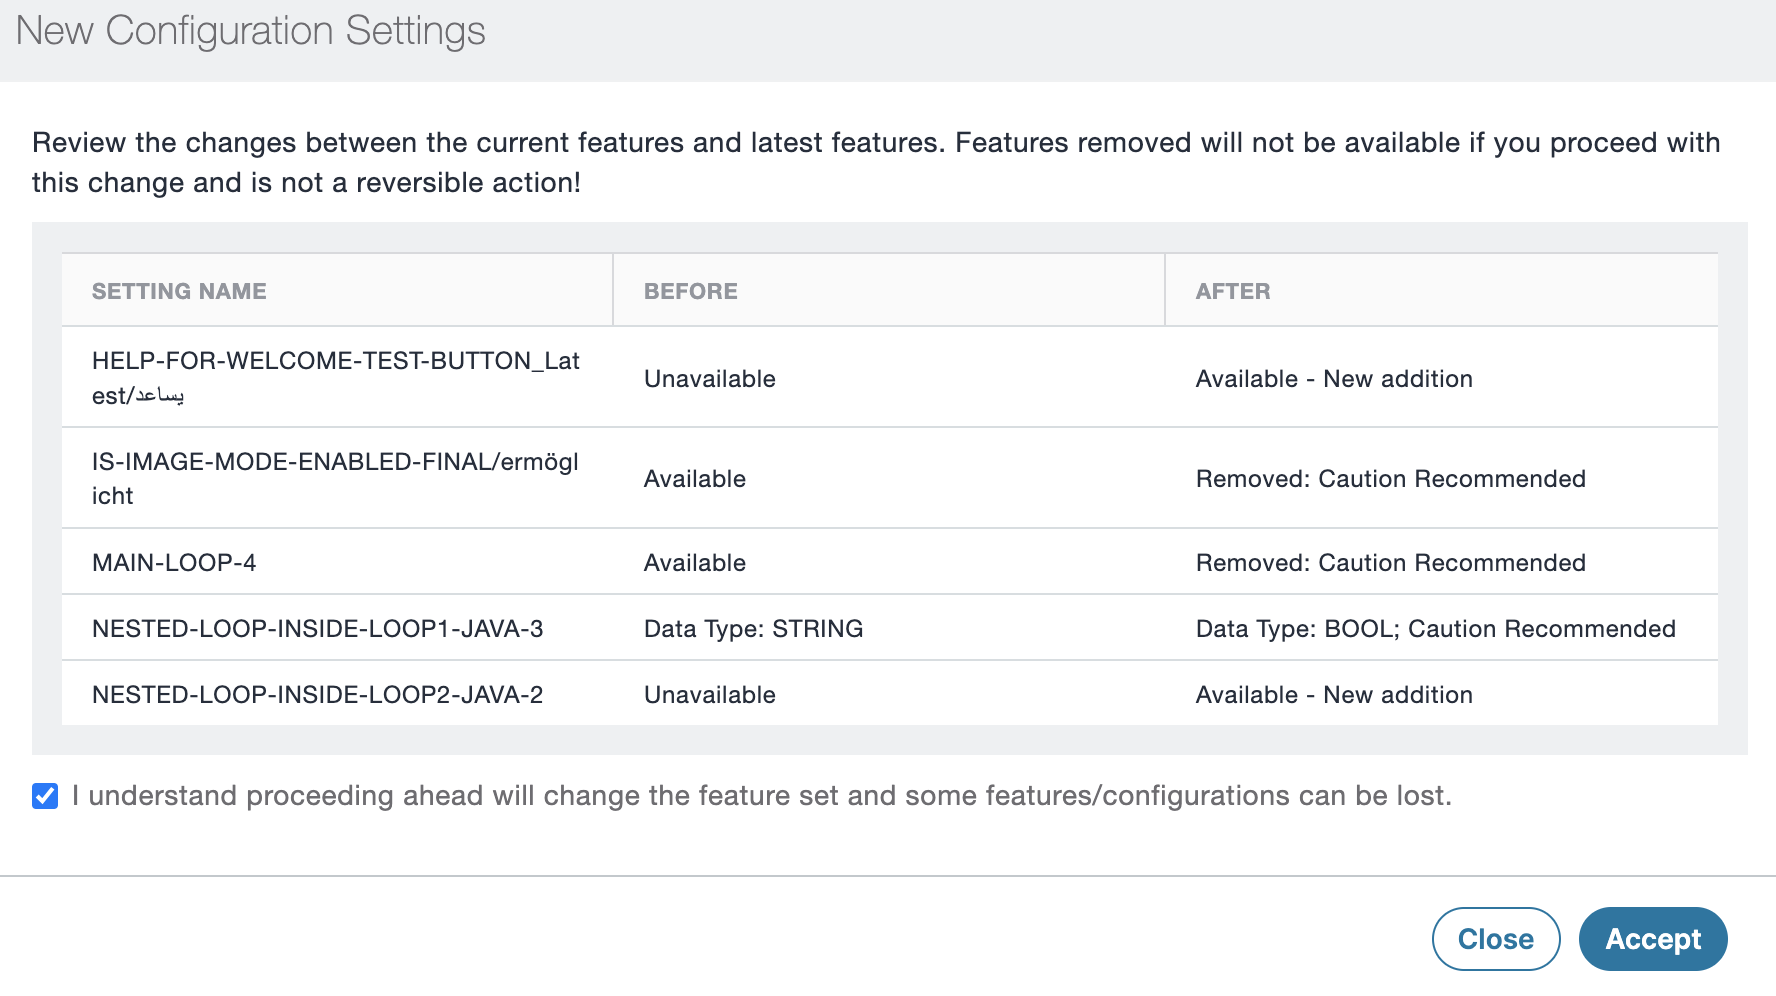Click Available - New addition for LOOP2-JAVA-2
The height and width of the screenshot is (996, 1776).
click(1334, 694)
